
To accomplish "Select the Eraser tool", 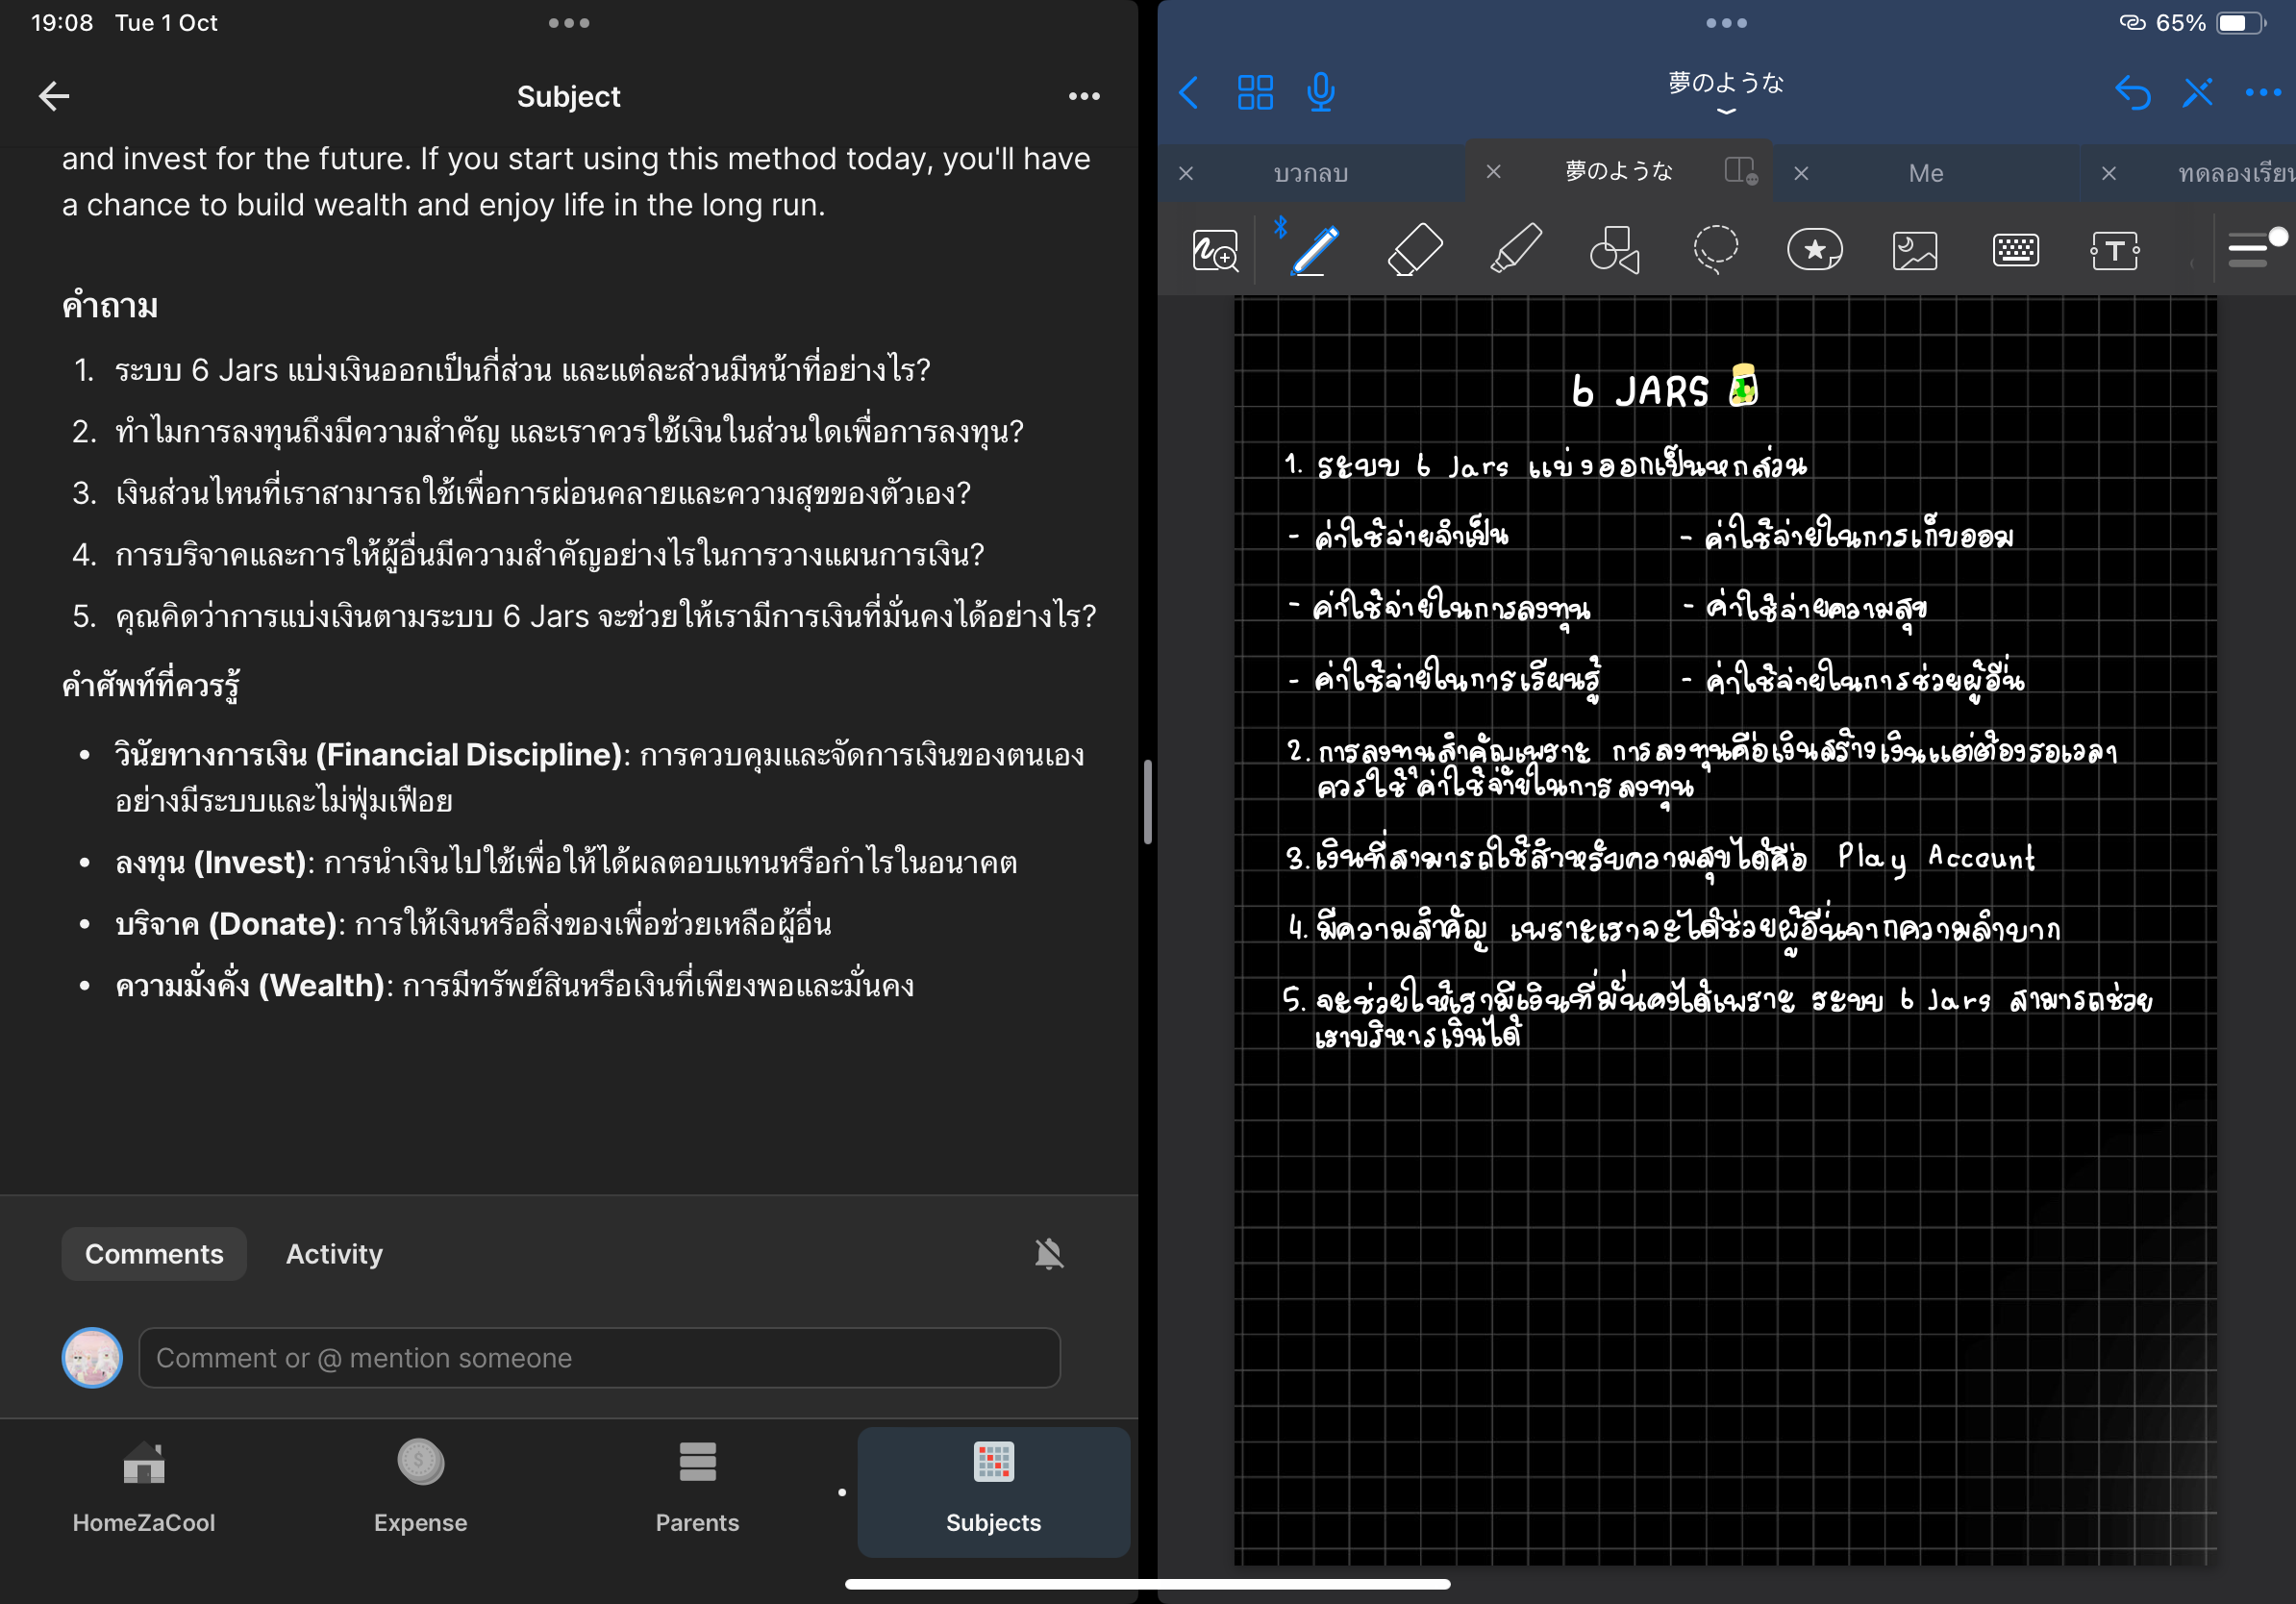I will [1415, 250].
